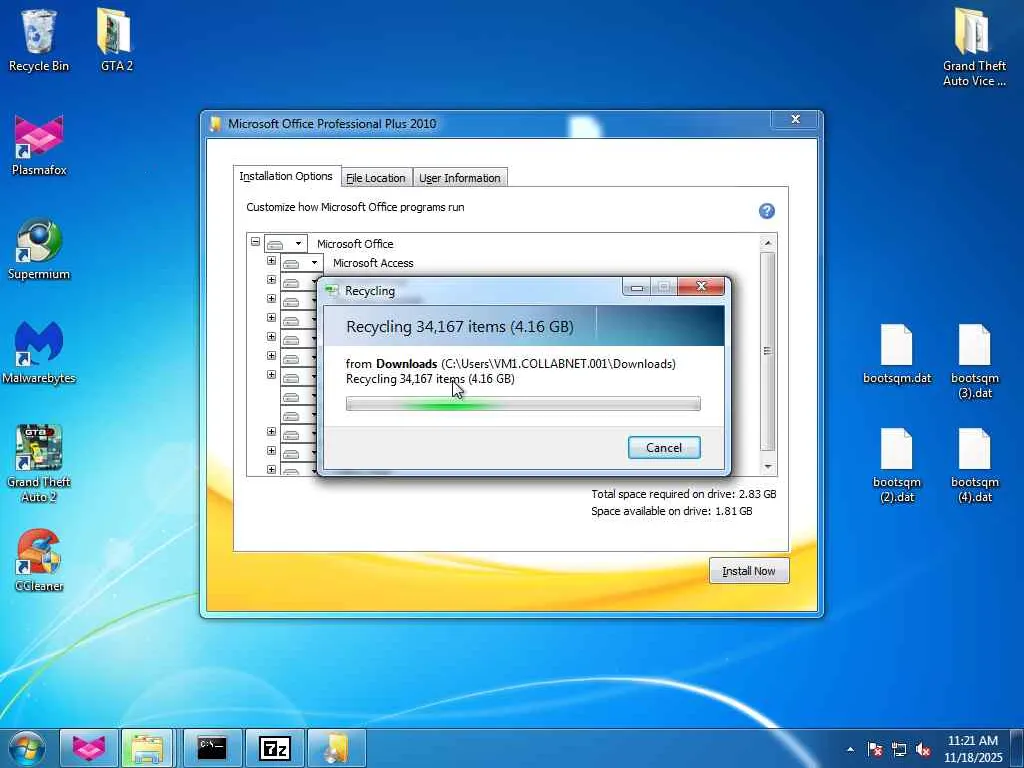
Task: Select Microsoft Office tree label
Action: [x=355, y=244]
